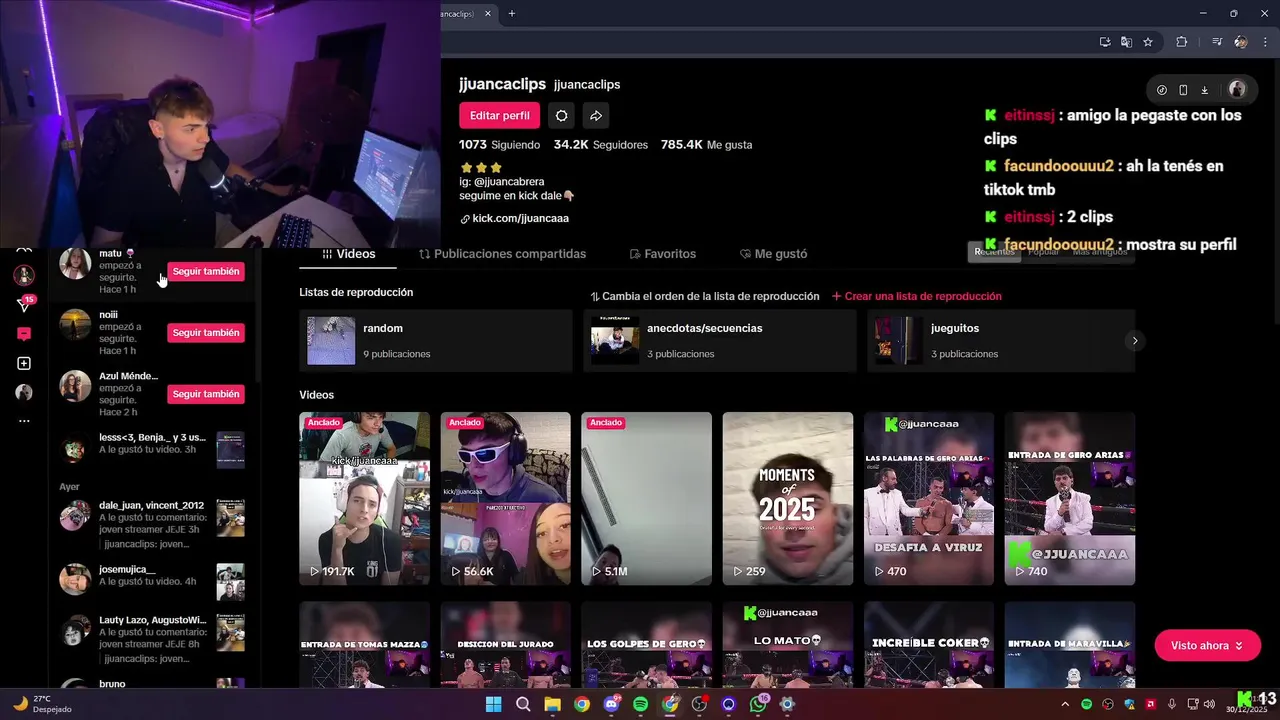The image size is (1280, 720).
Task: Click Crear una lista de reproducción
Action: tap(916, 296)
